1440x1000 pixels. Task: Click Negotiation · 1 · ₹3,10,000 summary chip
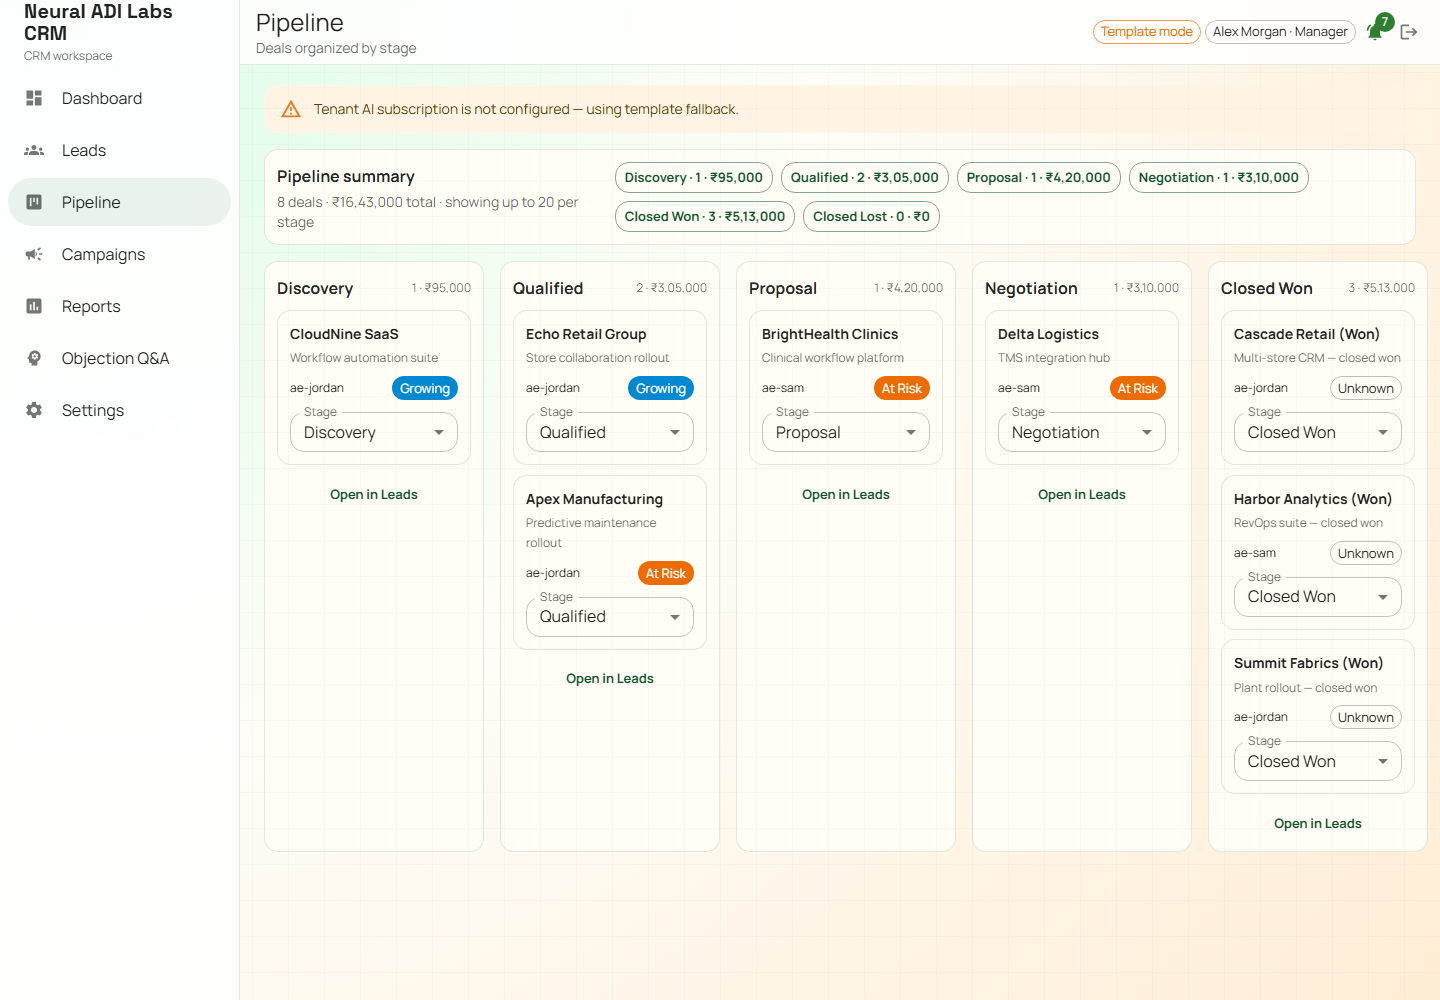[x=1219, y=177]
